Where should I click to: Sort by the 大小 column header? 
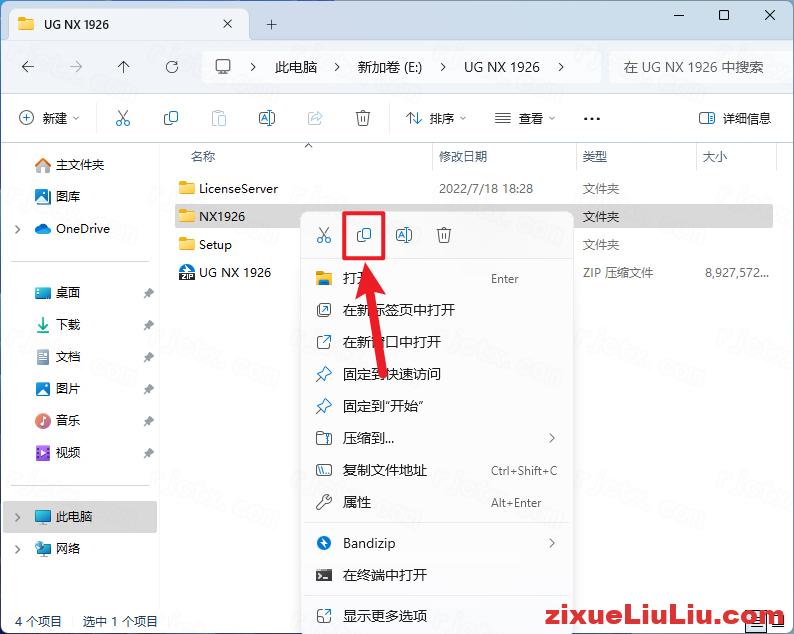pyautogui.click(x=714, y=156)
